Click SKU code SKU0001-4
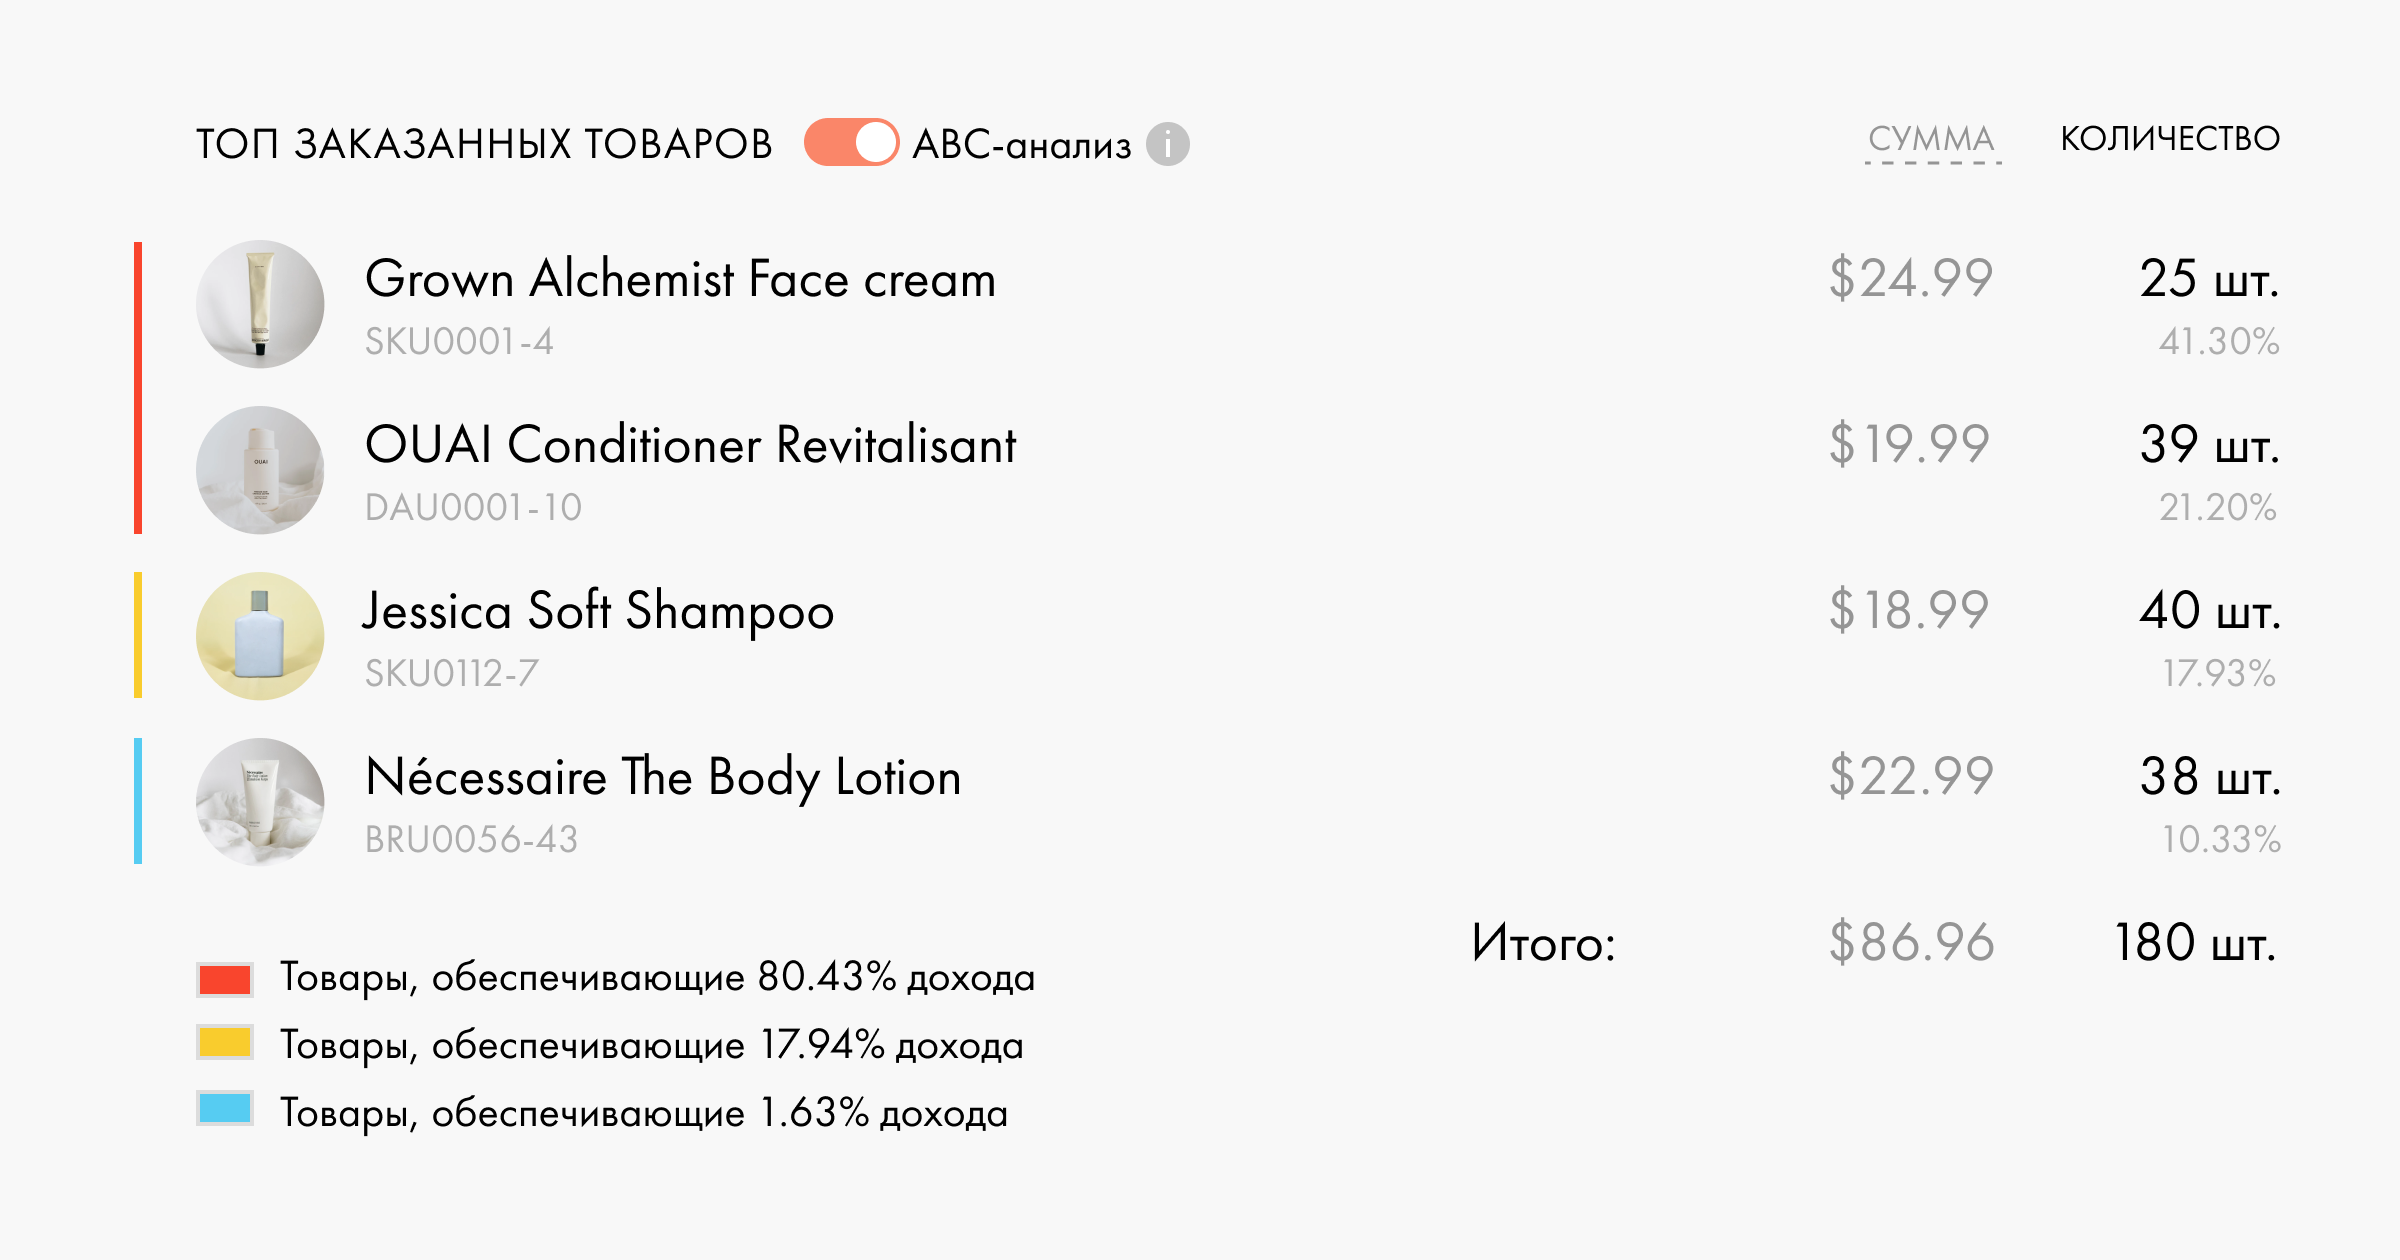Screen dimensions: 2400x1260 [x=459, y=342]
